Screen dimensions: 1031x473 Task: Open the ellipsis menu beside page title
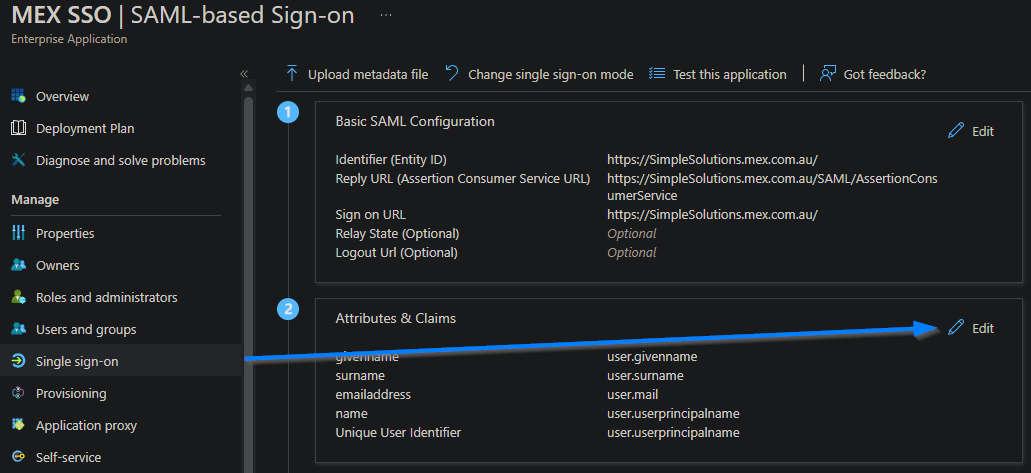(386, 17)
